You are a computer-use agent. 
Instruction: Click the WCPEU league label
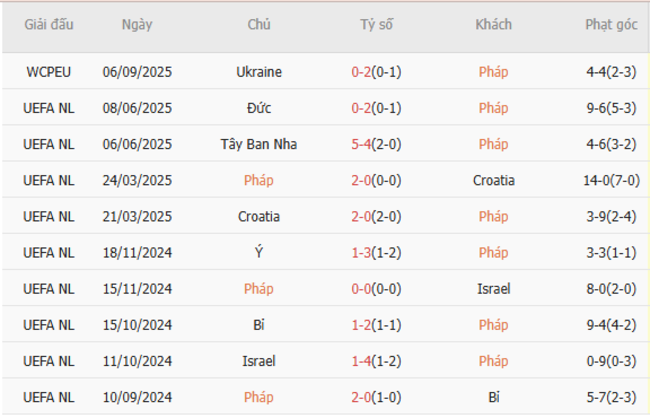[x=49, y=72]
